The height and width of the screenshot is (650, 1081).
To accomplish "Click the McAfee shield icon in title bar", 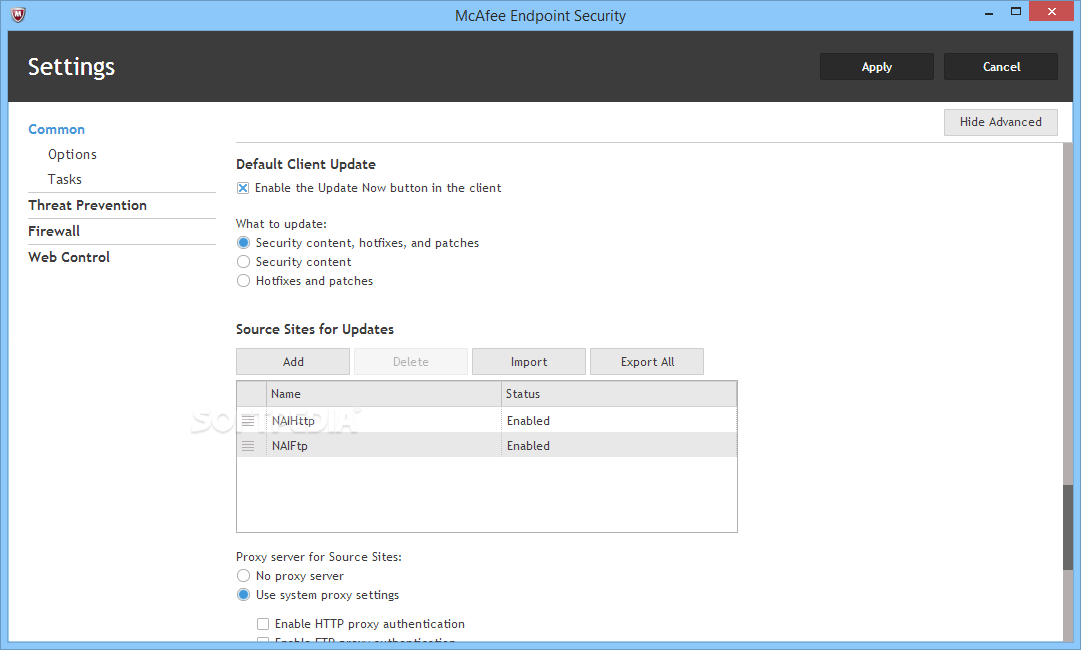I will click(x=18, y=15).
